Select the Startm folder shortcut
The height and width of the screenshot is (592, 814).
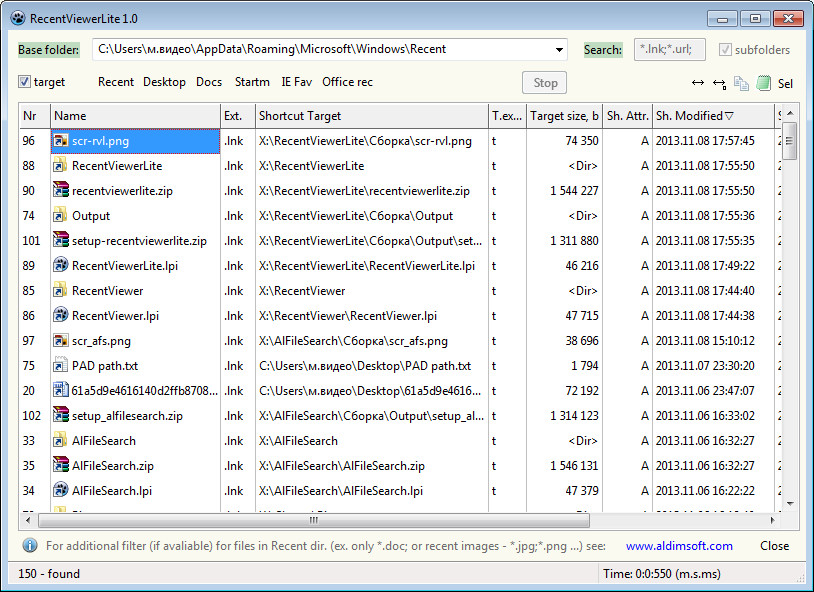pyautogui.click(x=252, y=82)
